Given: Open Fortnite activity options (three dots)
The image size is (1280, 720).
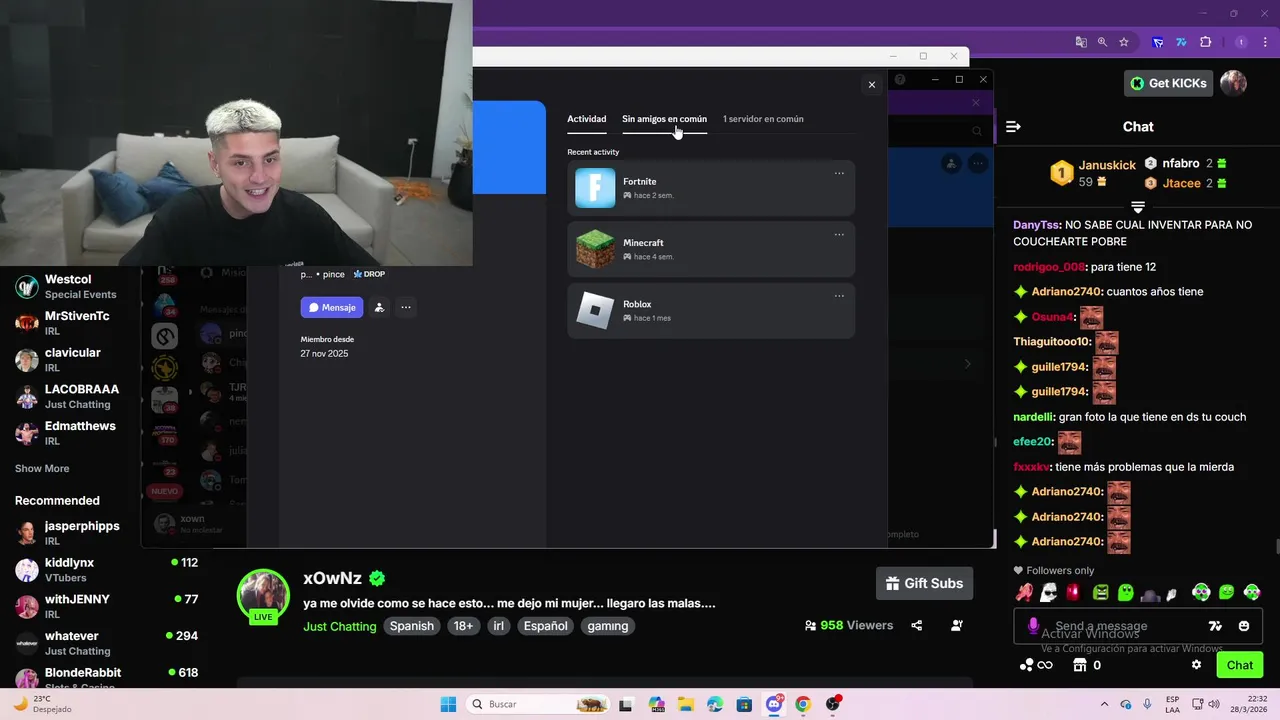Looking at the screenshot, I should click(839, 173).
